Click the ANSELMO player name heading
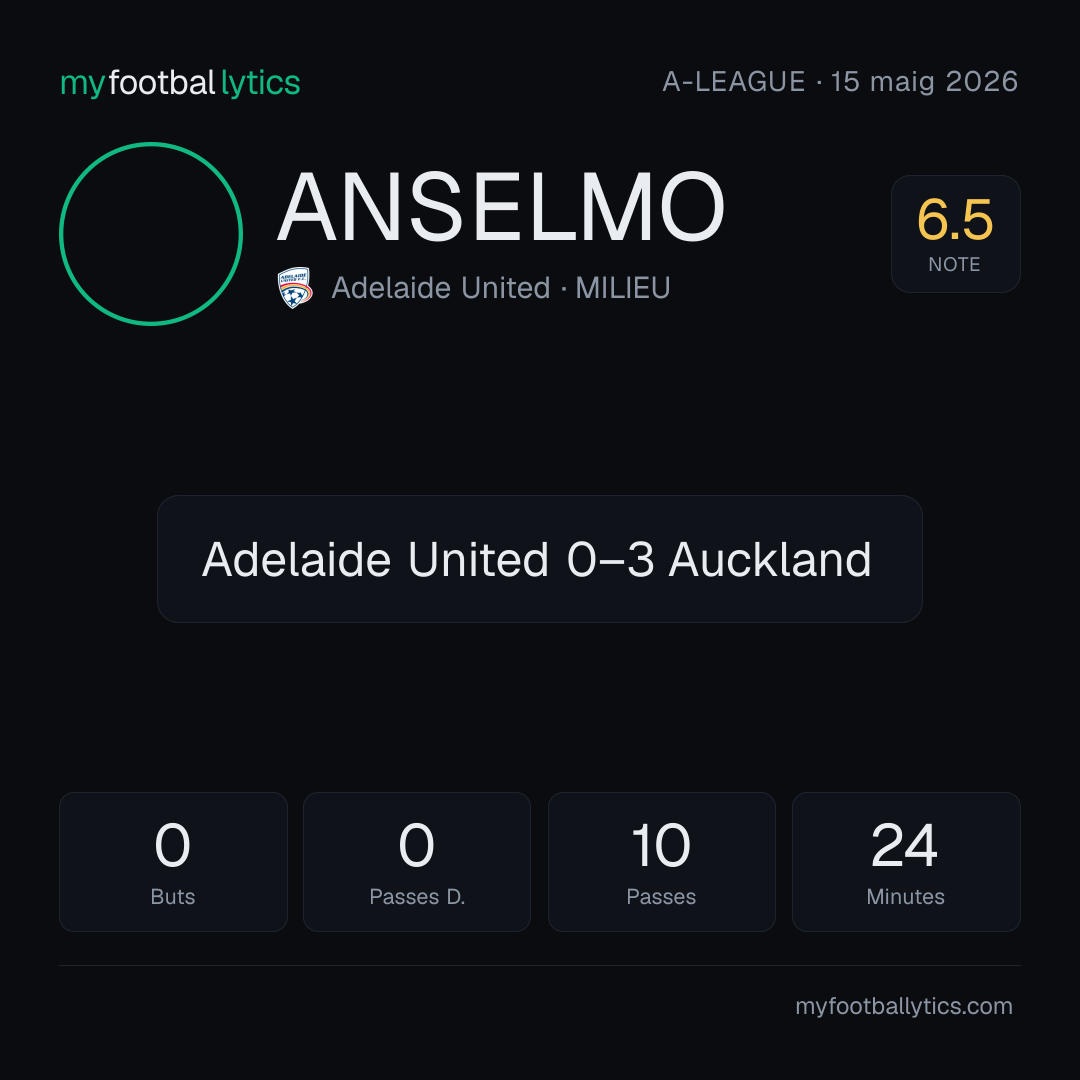Screen dimensions: 1080x1080 [501, 207]
